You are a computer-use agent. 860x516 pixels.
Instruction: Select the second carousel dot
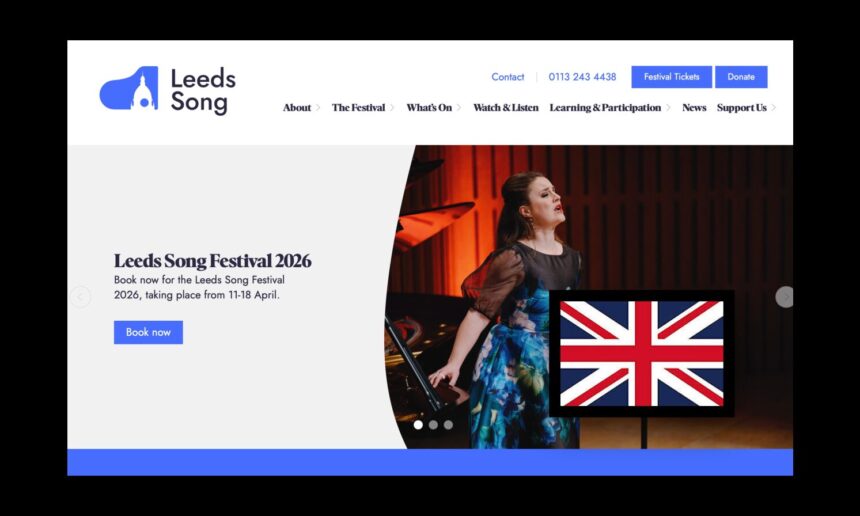coord(433,424)
